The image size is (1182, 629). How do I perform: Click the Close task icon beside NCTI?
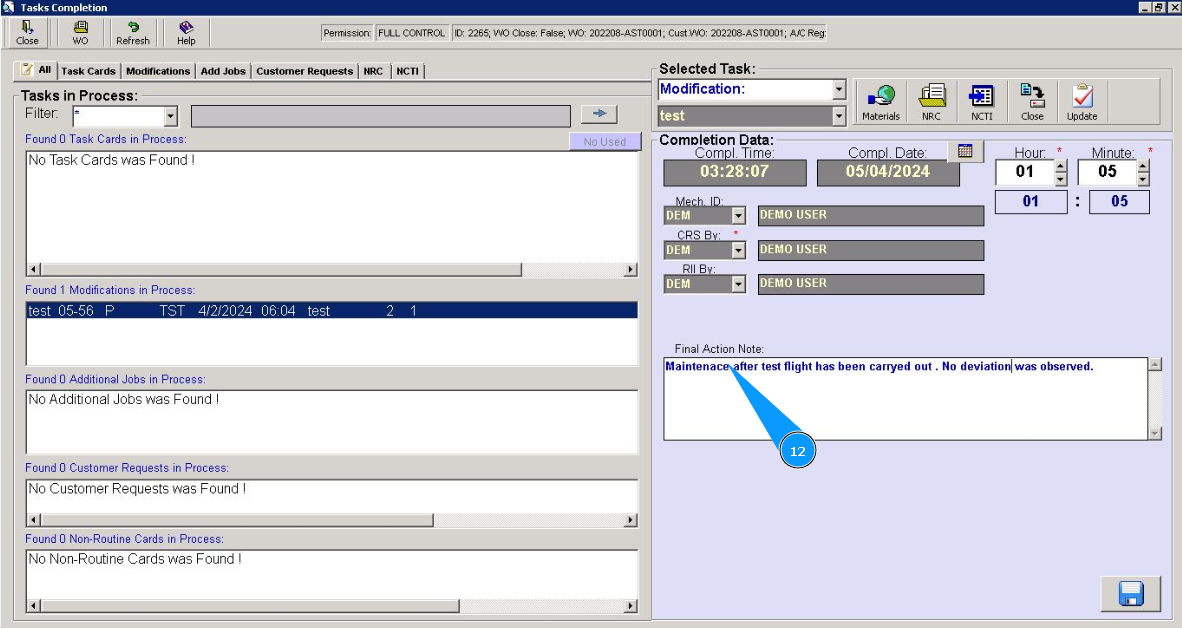tap(1032, 102)
